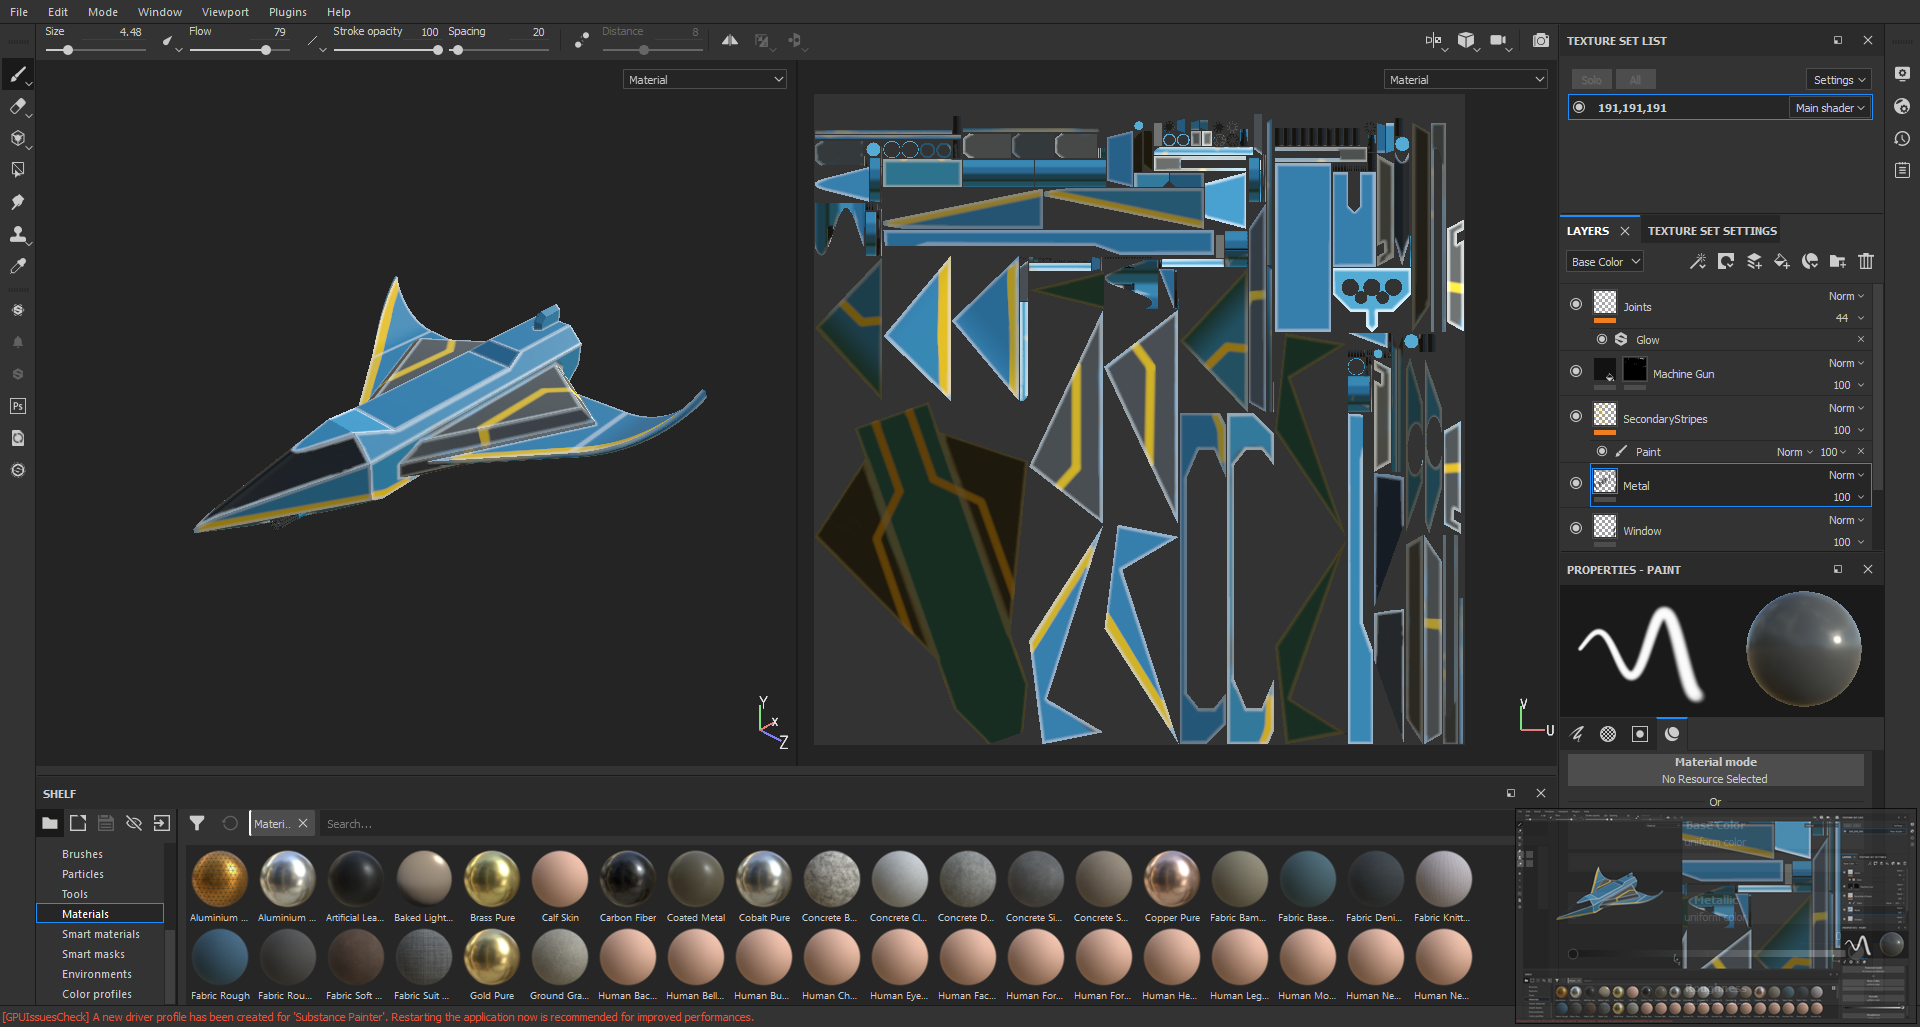This screenshot has width=1920, height=1027.
Task: Open the Base Color channel dropdown
Action: tap(1604, 262)
